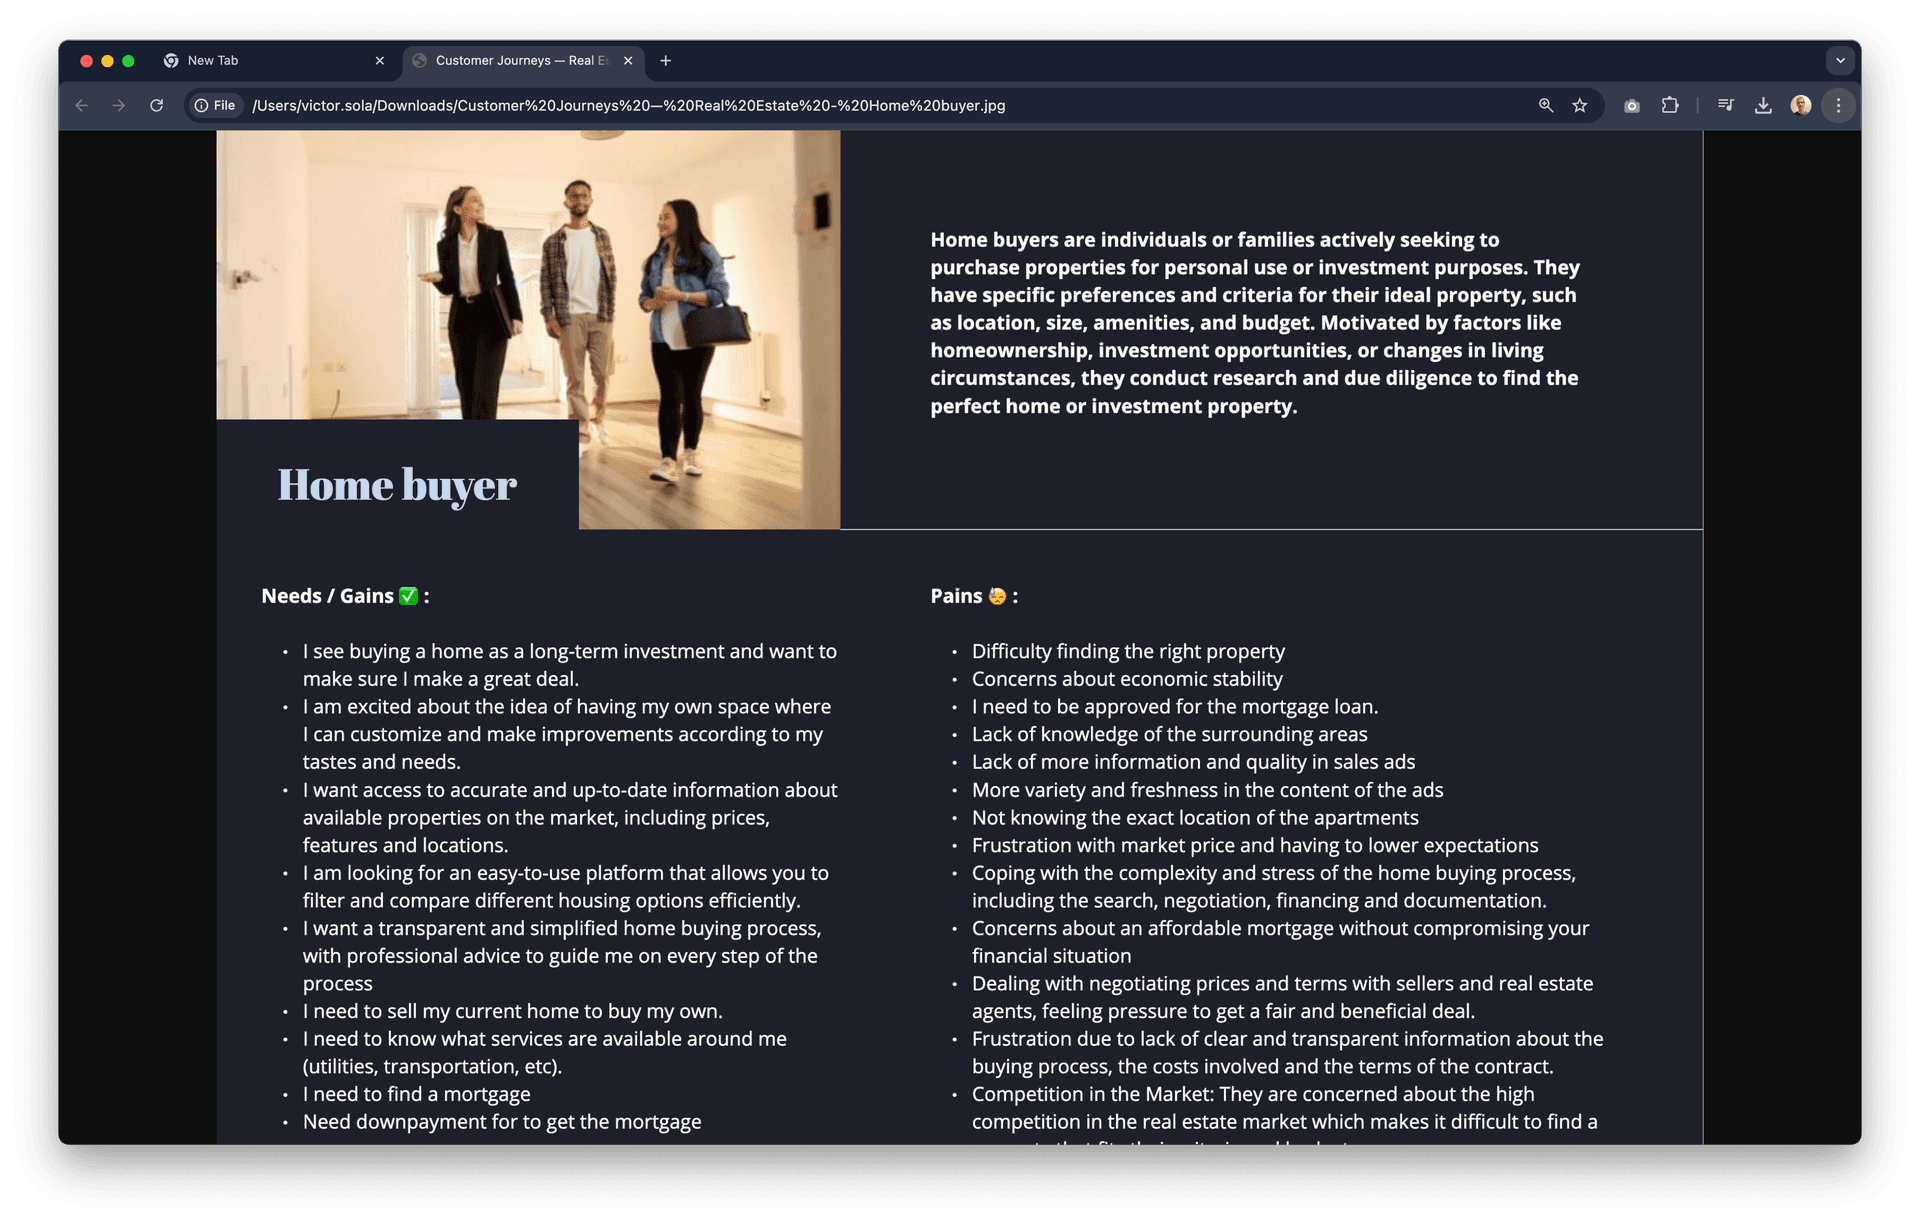Open the media controls playlist icon
Viewport: 1920px width, 1222px height.
coord(1726,105)
